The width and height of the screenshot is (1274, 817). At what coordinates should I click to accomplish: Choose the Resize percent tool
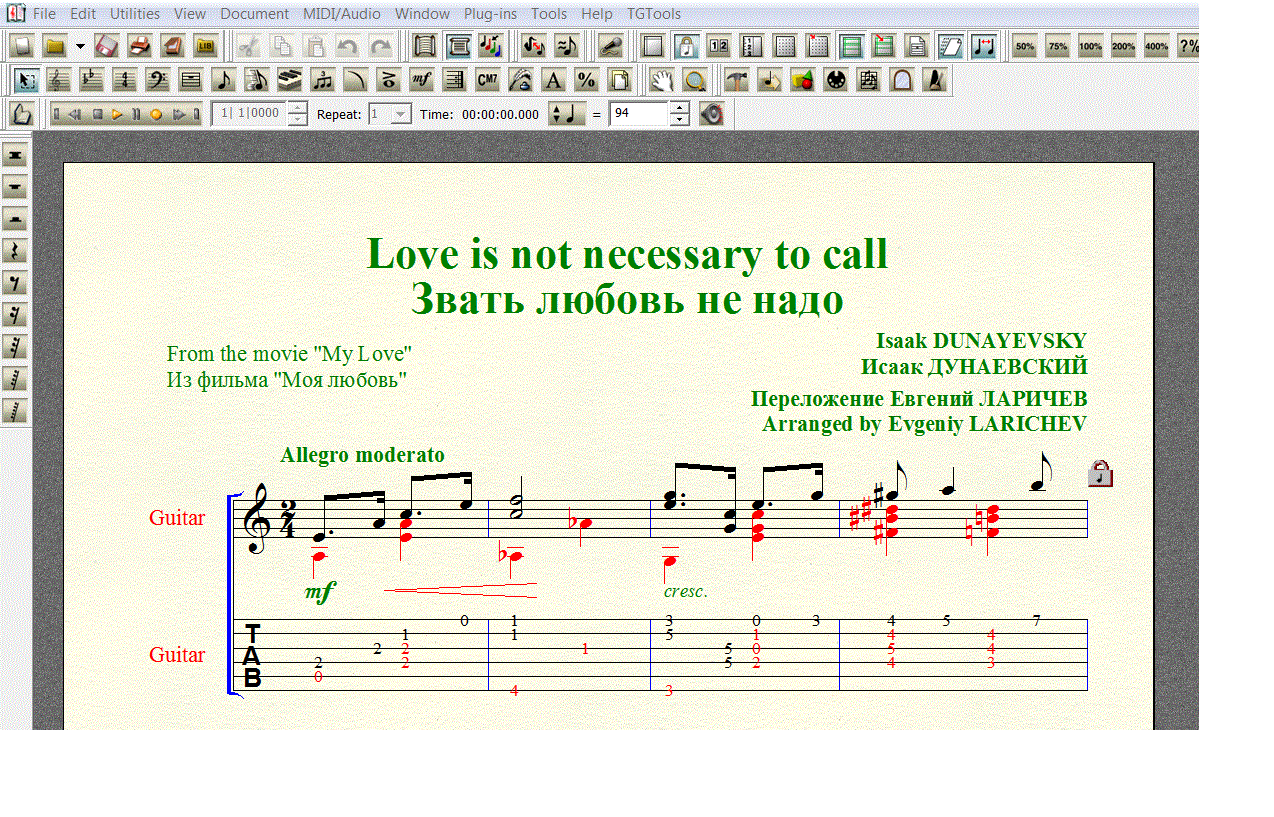[x=586, y=81]
